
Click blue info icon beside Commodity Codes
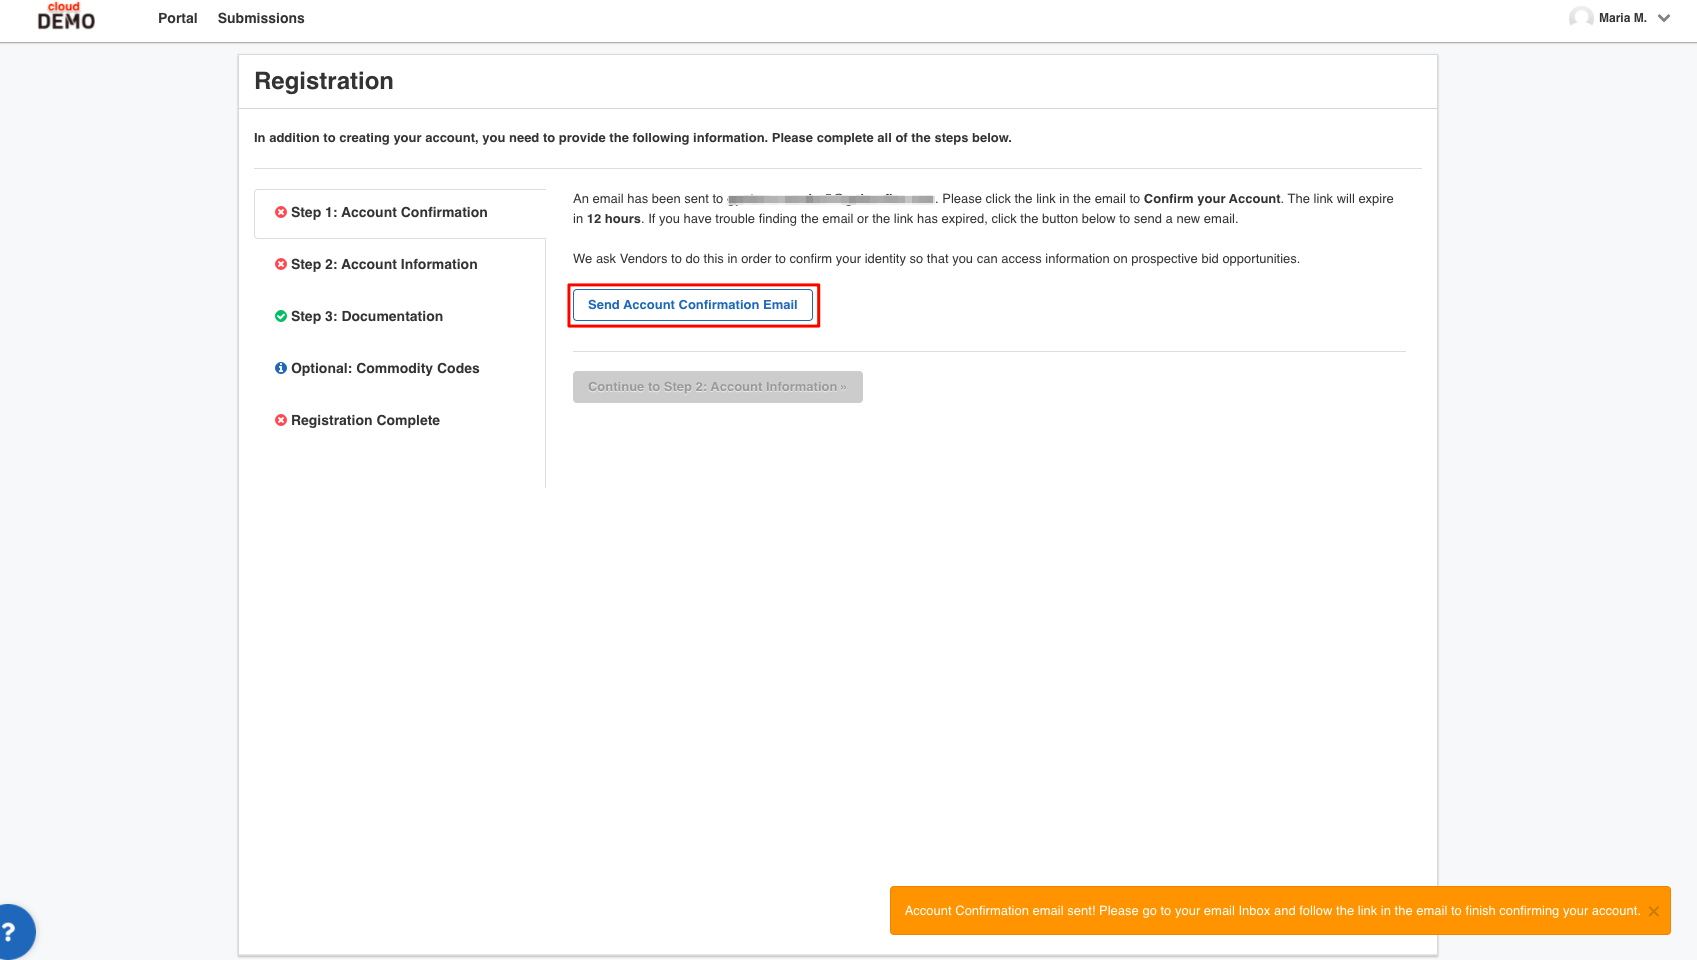pos(281,368)
